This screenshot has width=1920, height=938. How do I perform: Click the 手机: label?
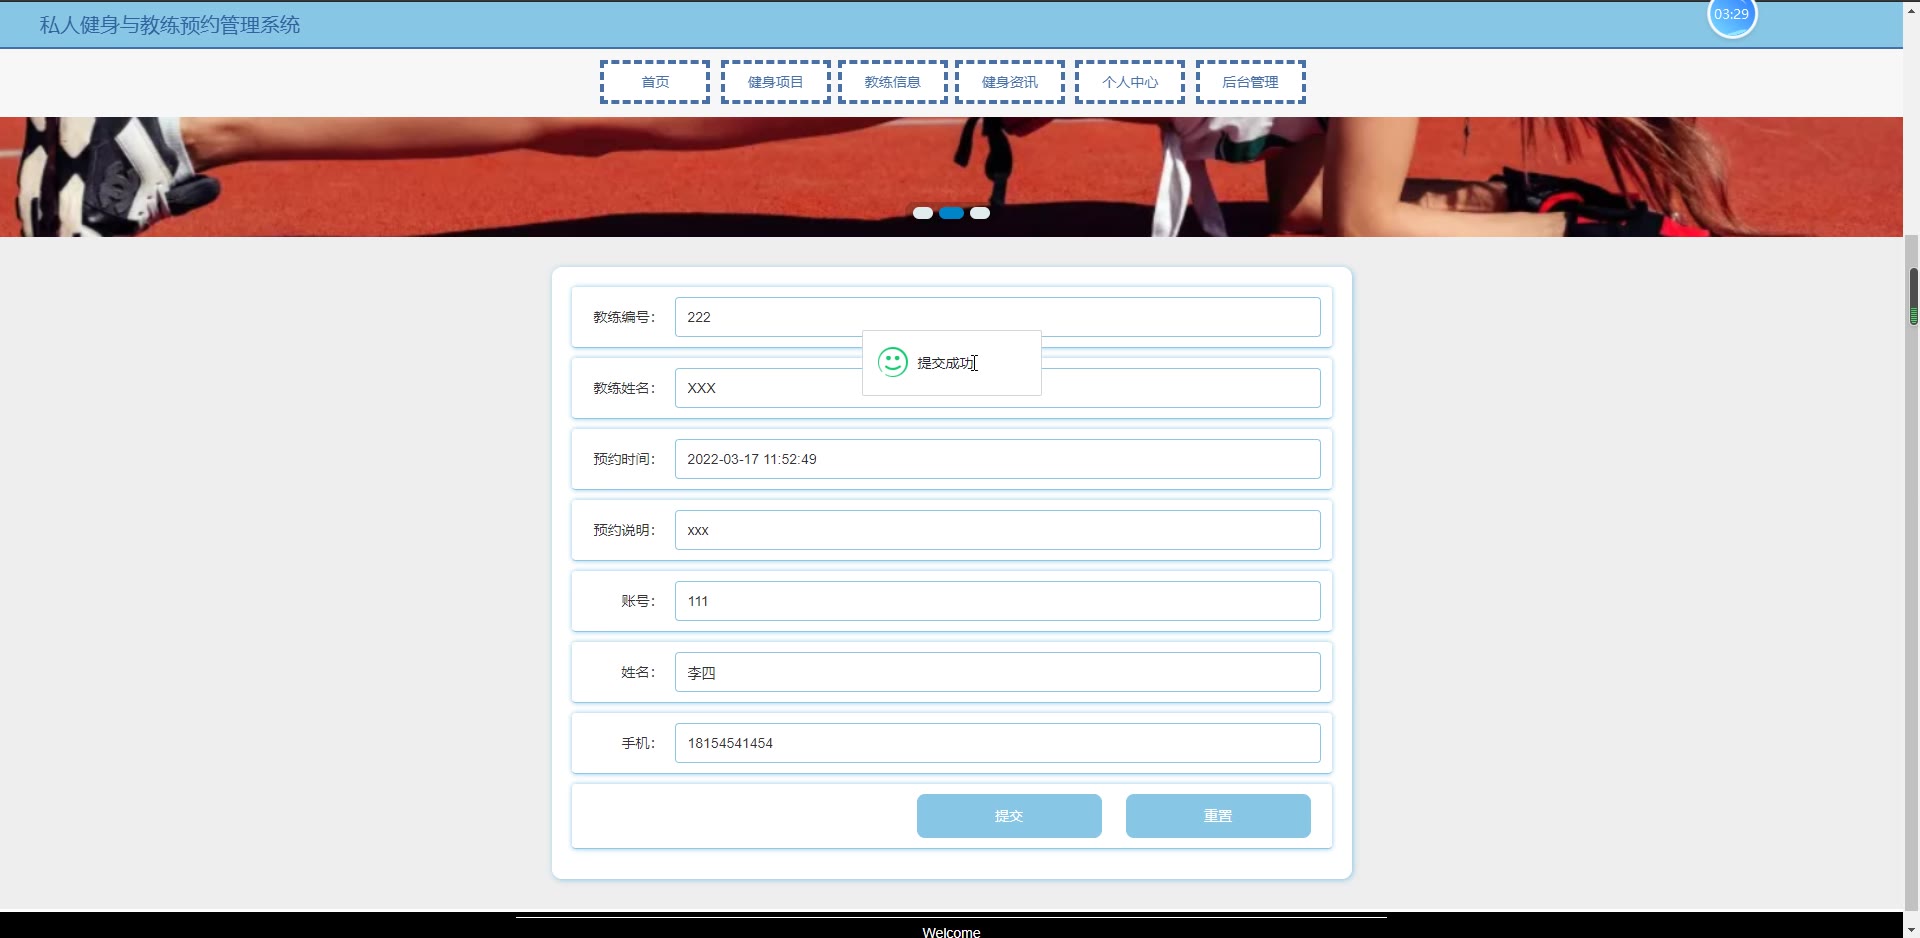(638, 743)
